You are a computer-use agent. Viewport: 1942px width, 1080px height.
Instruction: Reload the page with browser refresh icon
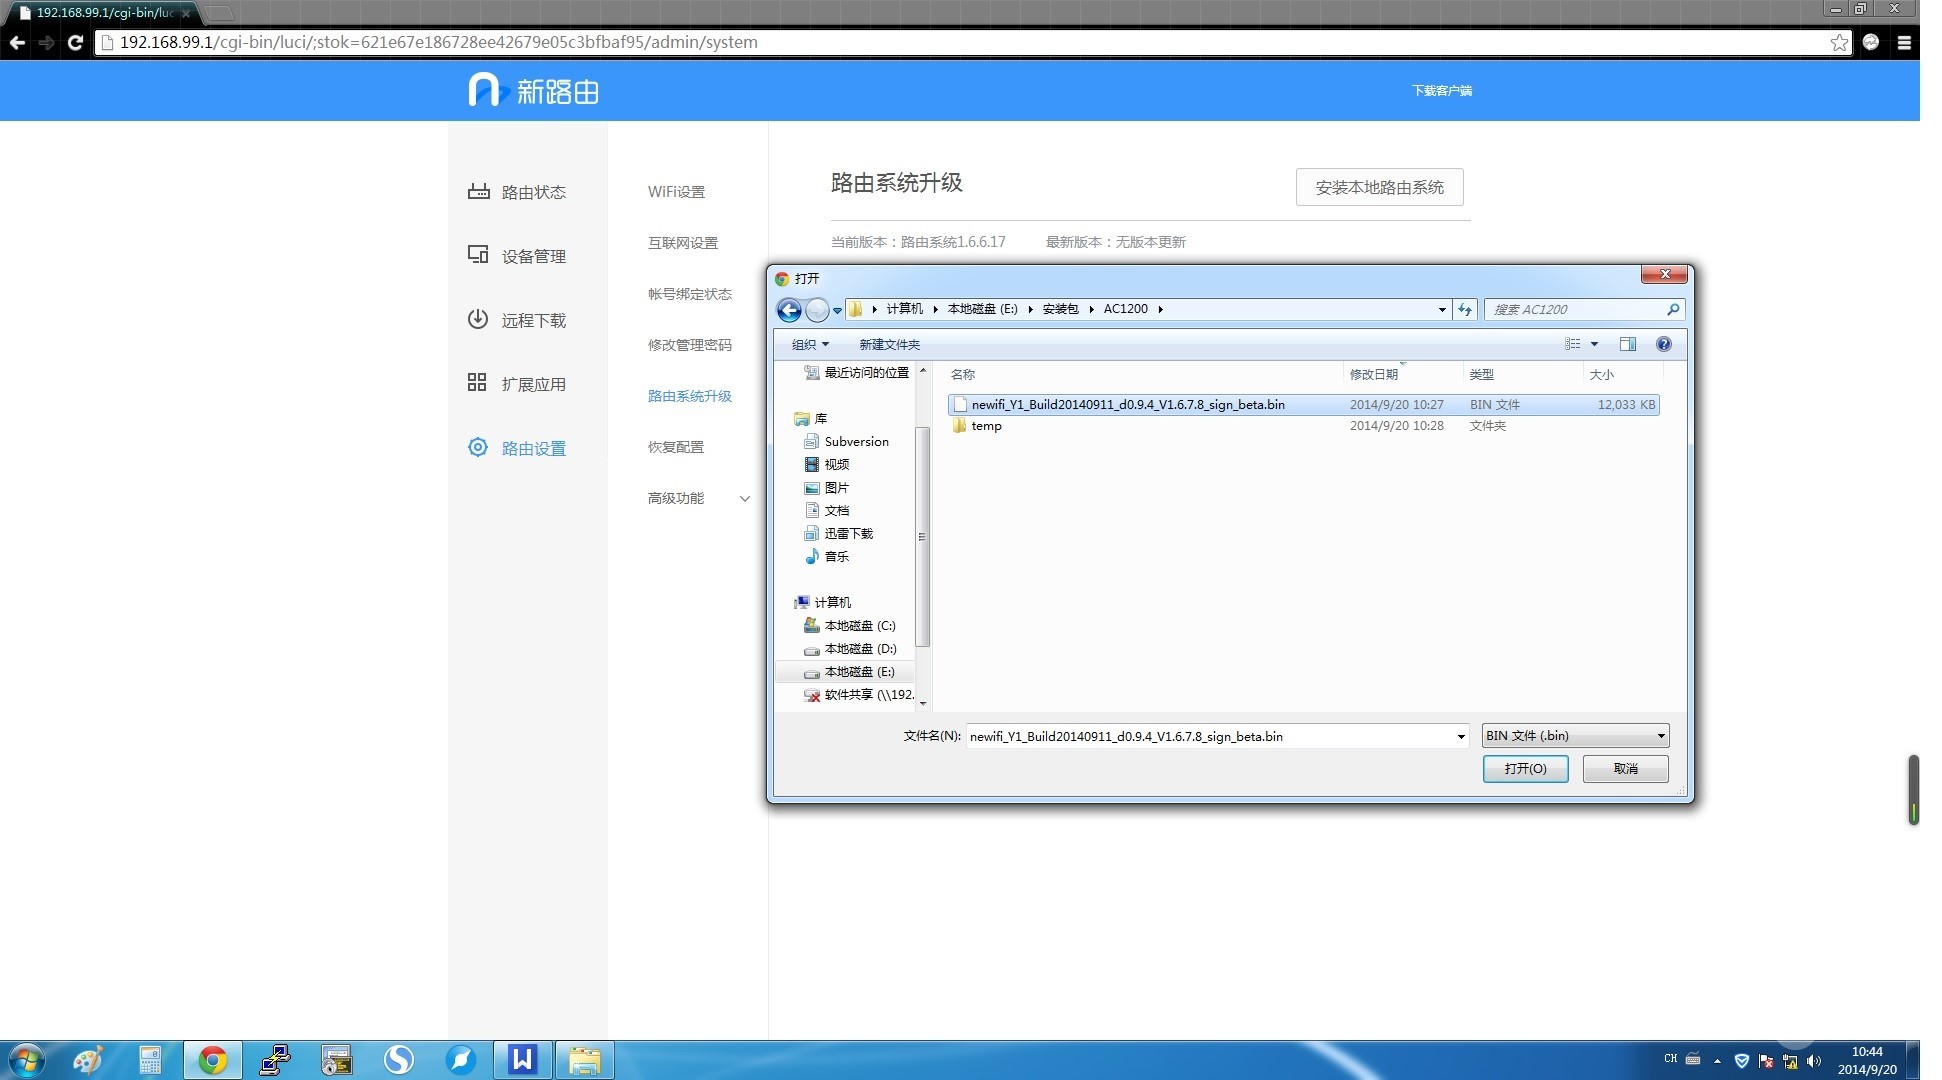[75, 42]
